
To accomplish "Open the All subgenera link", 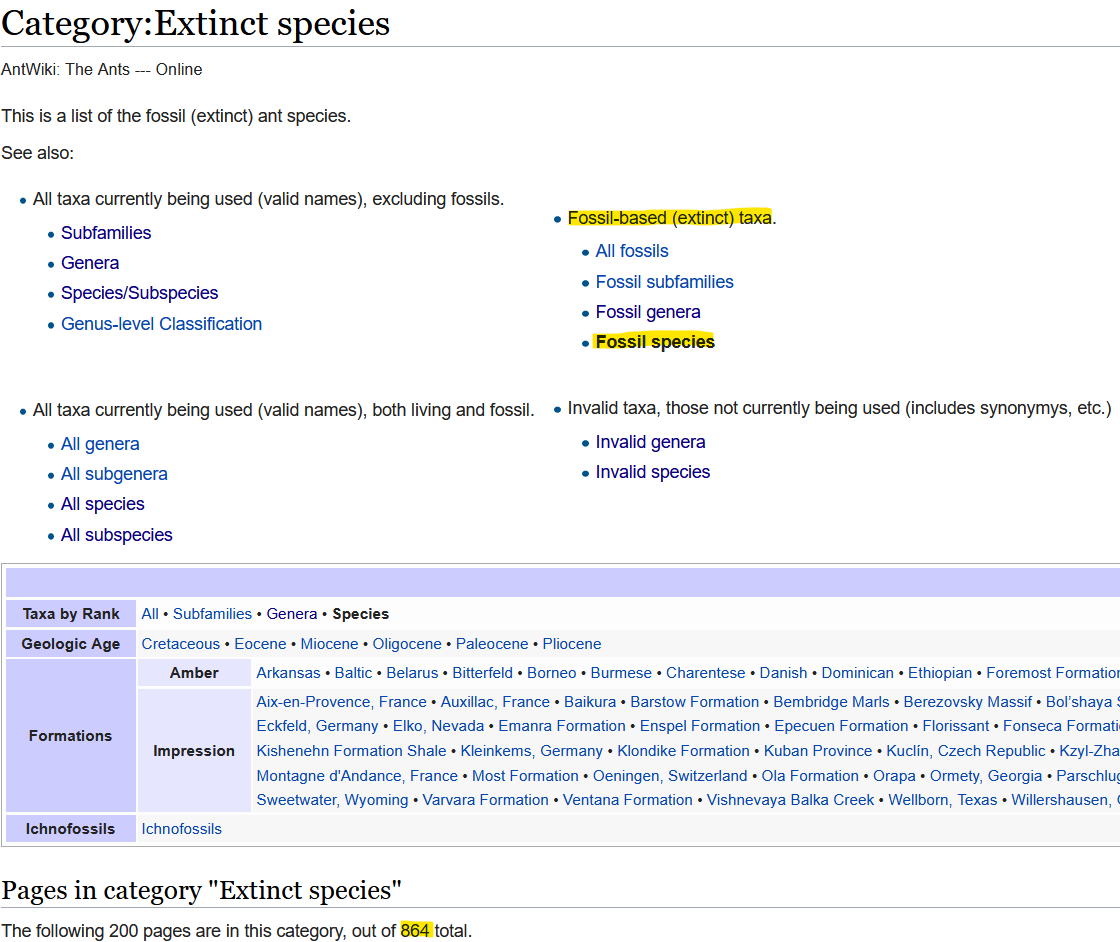I will click(114, 474).
